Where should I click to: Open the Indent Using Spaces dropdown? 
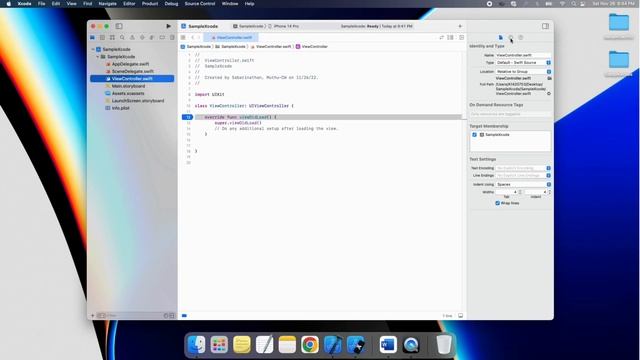click(523, 184)
